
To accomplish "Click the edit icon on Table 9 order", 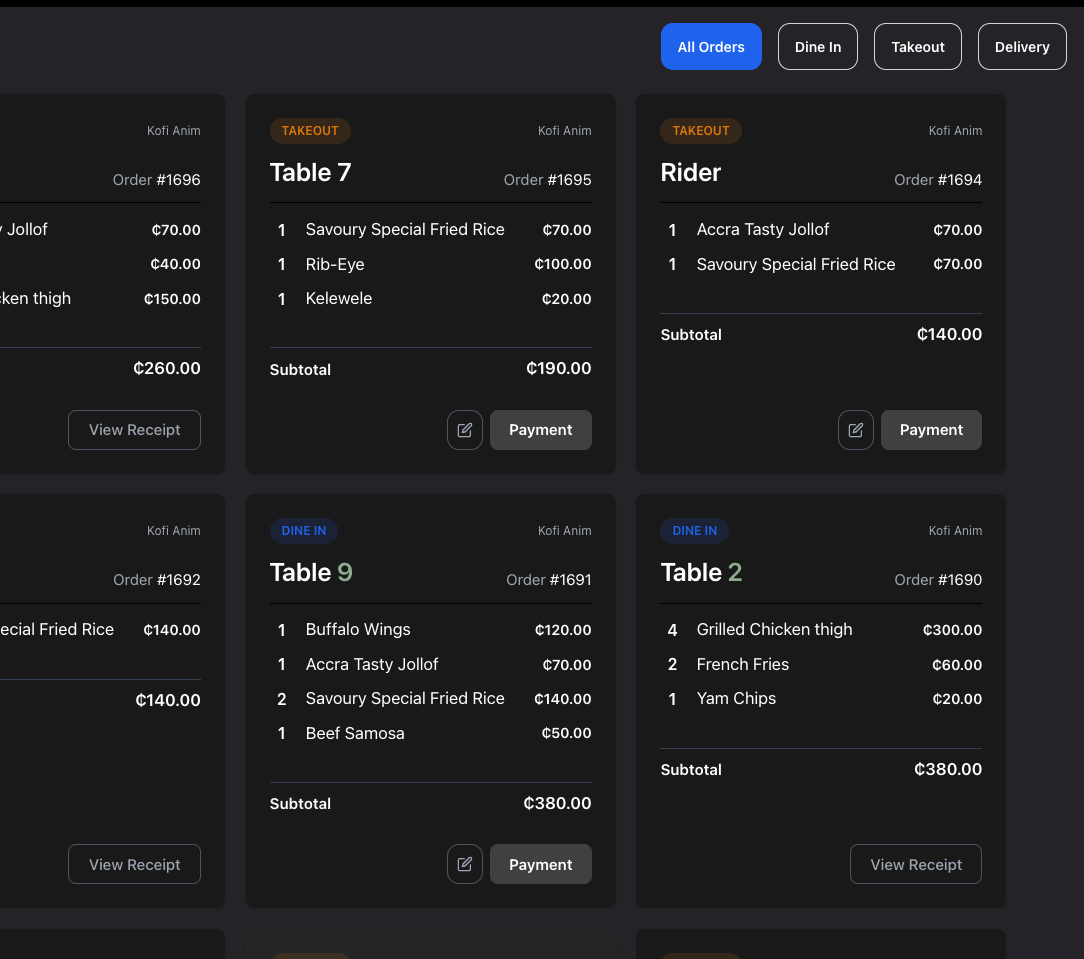I will pyautogui.click(x=464, y=863).
